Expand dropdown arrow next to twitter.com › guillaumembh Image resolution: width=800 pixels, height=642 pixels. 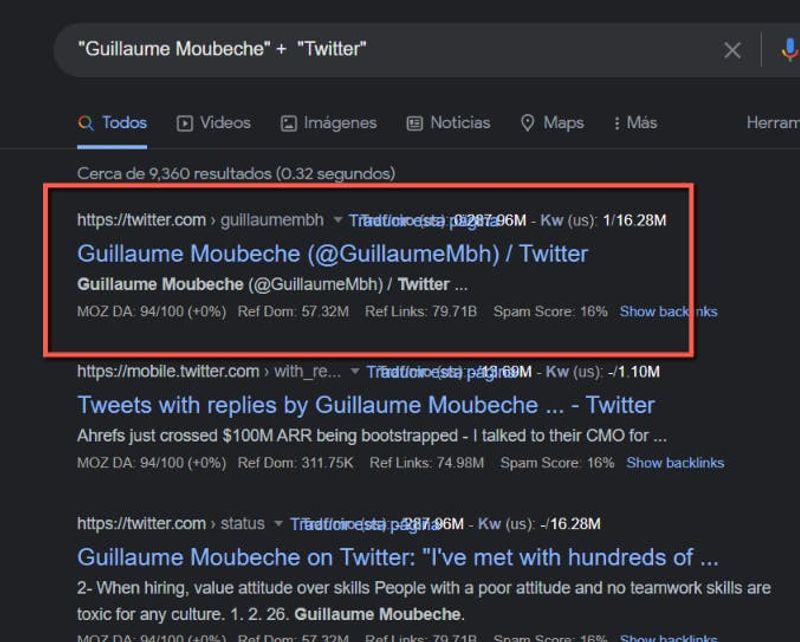337,220
